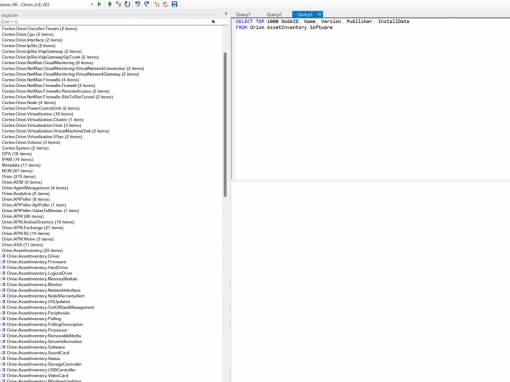Expand the Orion.AssetInventory.Driver entity
Image resolution: width=510 pixels, height=382 pixels.
tap(4, 256)
